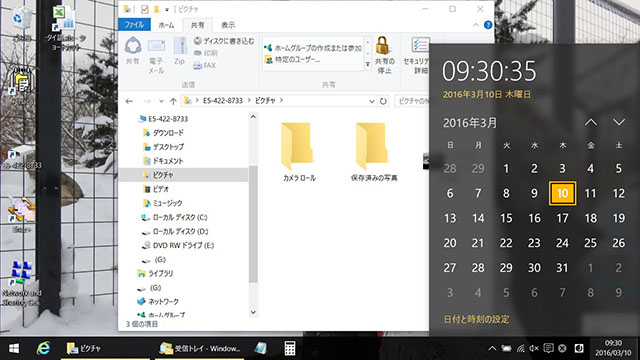The width and height of the screenshot is (640, 360).
Task: Click the volume muted tray icon
Action: tap(534, 348)
